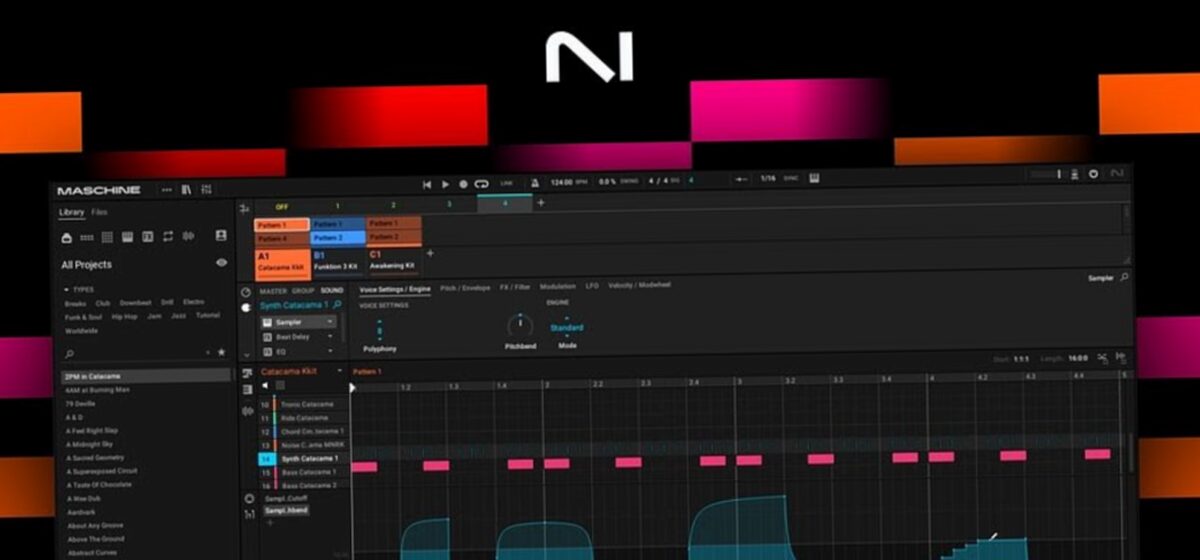Open the Modulation page
Screen dimensions: 1200x560
click(x=557, y=287)
